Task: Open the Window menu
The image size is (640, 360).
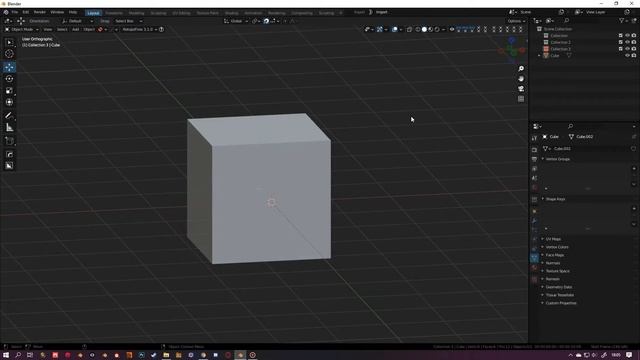Action: (x=57, y=12)
